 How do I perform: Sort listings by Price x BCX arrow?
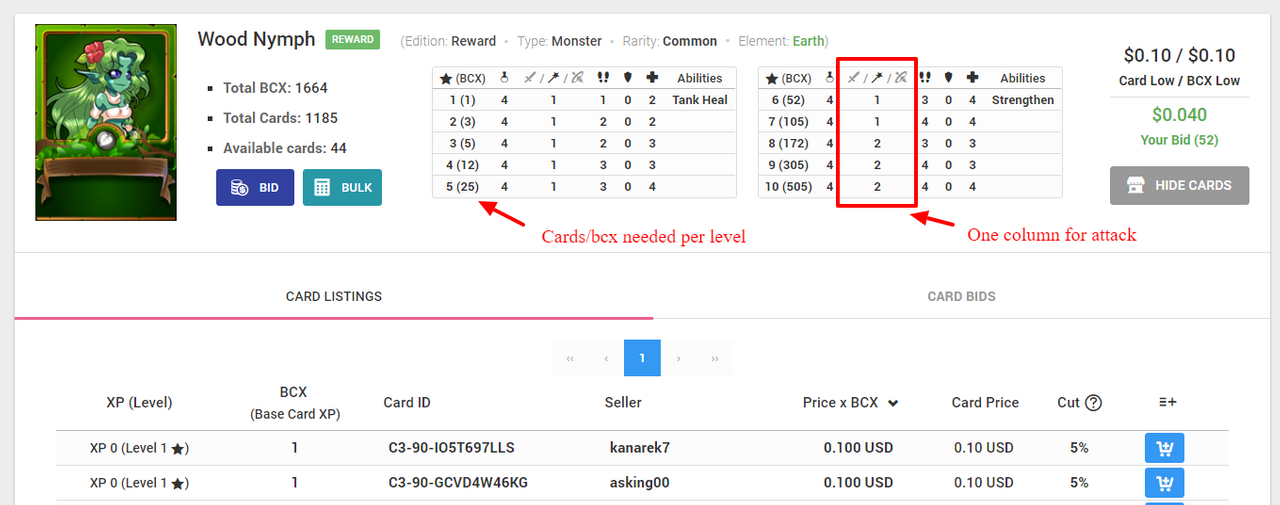(x=893, y=403)
